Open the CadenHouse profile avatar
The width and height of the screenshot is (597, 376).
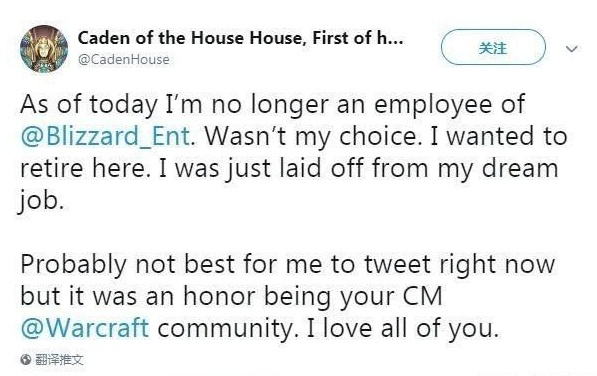44,49
